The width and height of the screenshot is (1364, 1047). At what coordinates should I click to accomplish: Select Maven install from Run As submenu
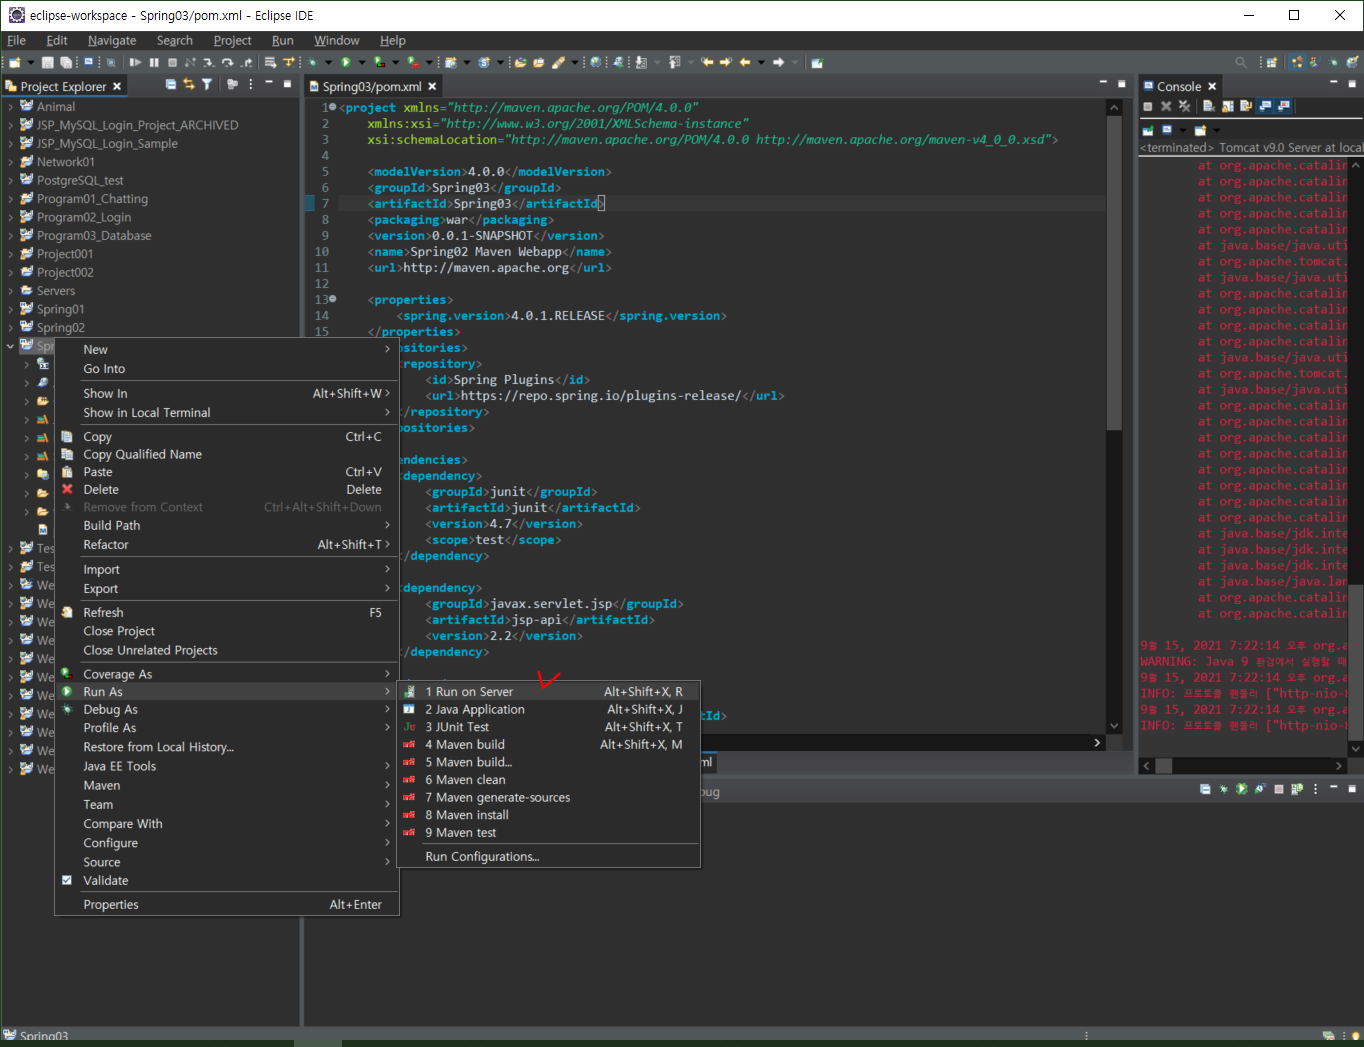click(x=548, y=815)
